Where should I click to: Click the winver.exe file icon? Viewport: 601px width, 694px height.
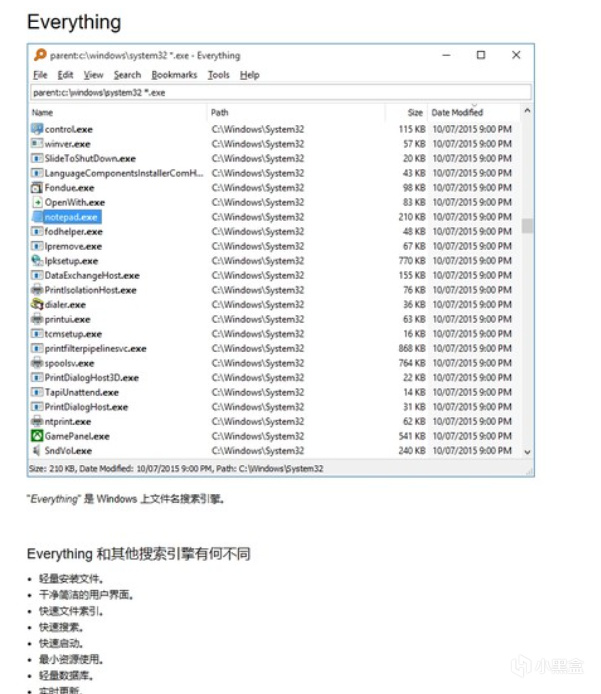(37, 144)
